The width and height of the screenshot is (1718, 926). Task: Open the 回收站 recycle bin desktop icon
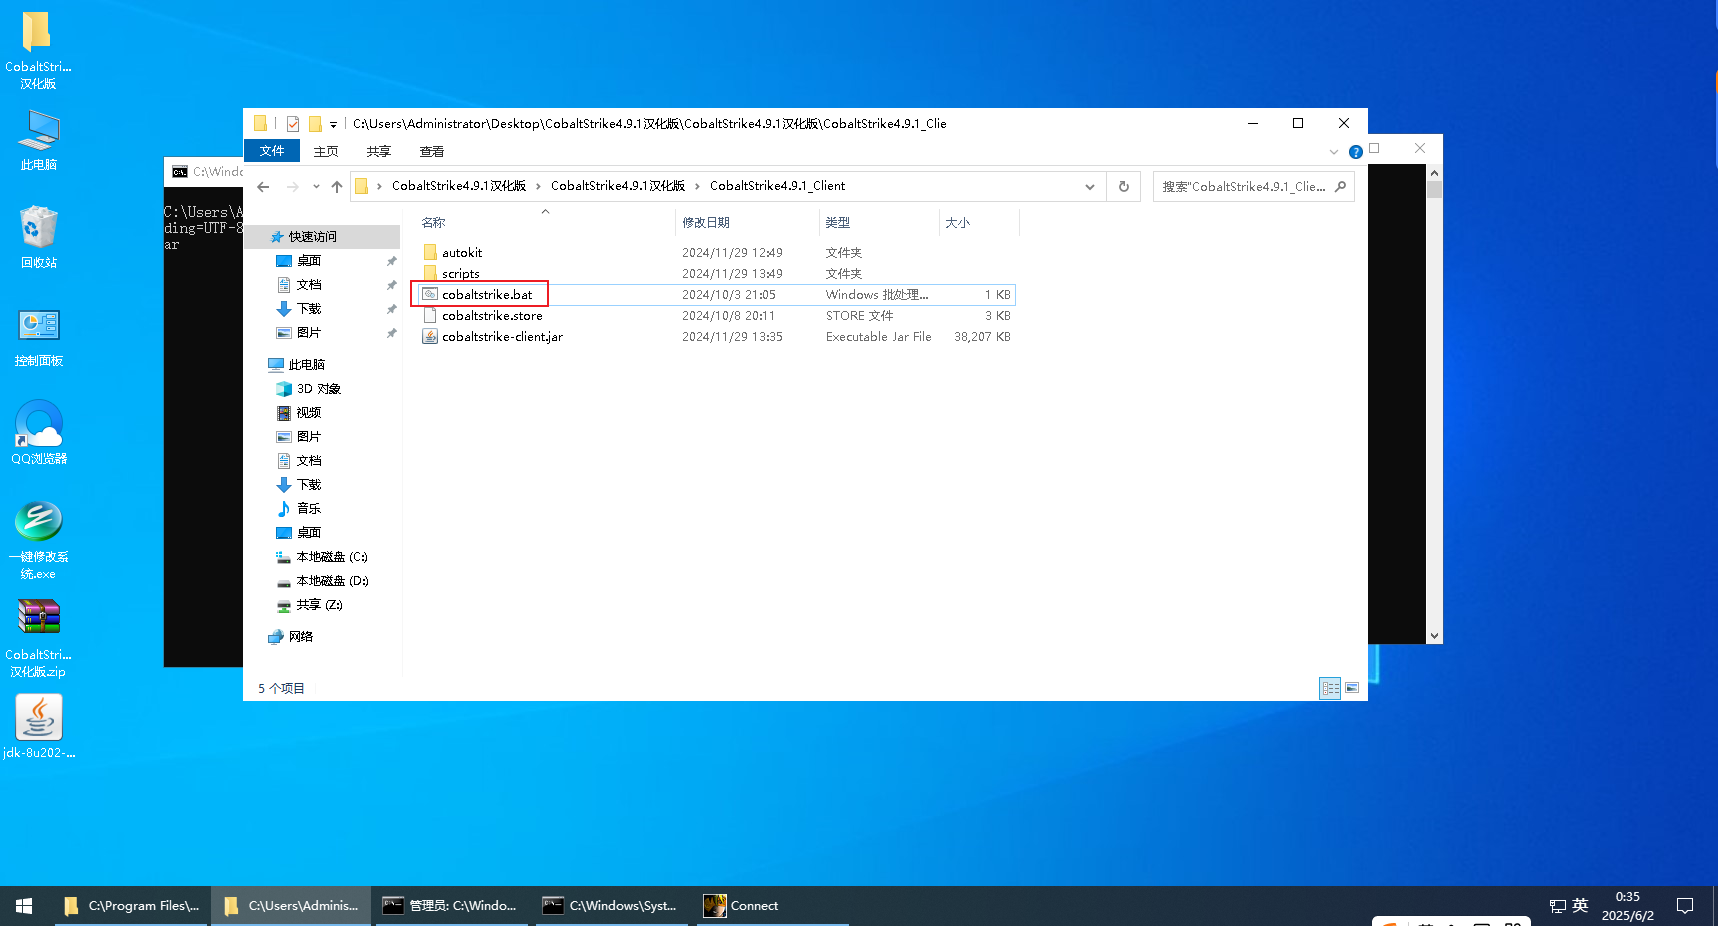pos(38,237)
